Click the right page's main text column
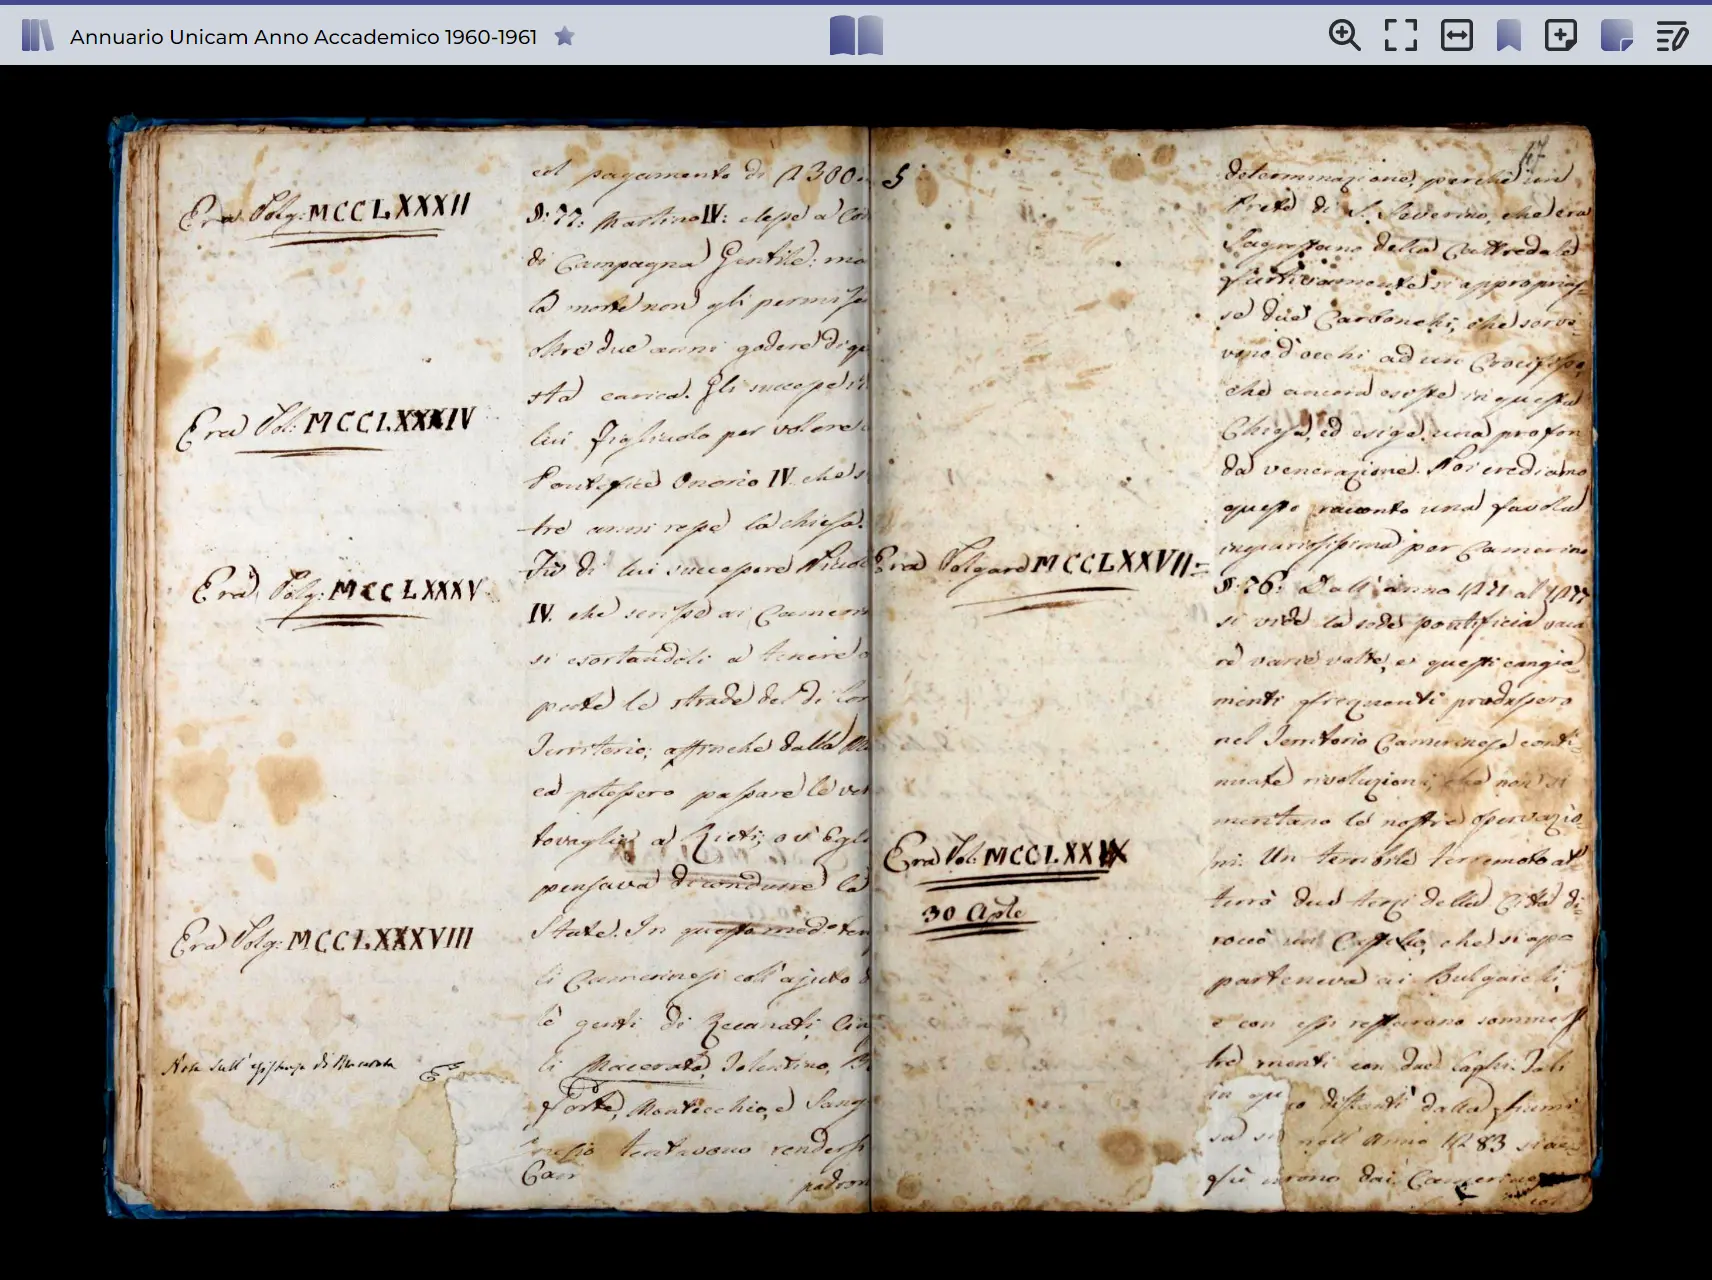 (x=1400, y=660)
